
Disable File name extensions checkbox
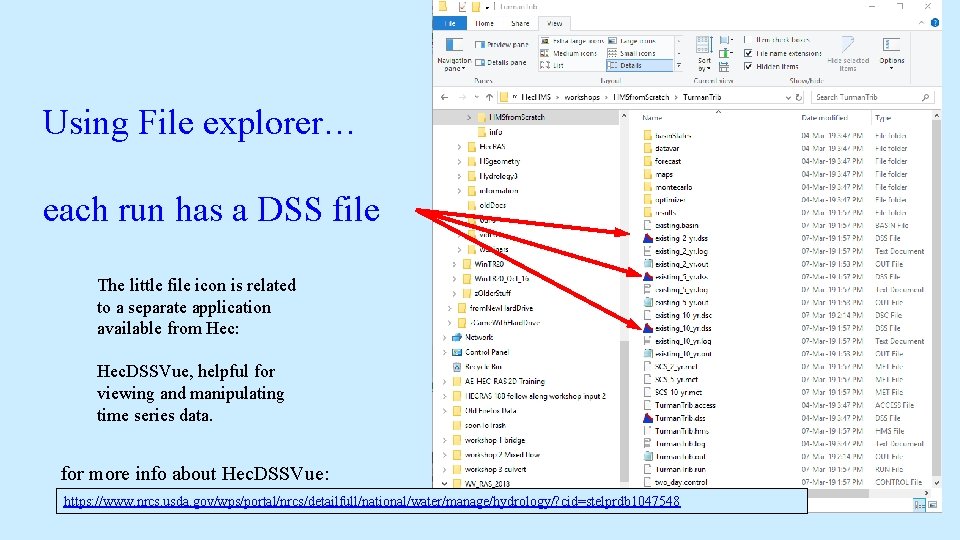tap(748, 53)
